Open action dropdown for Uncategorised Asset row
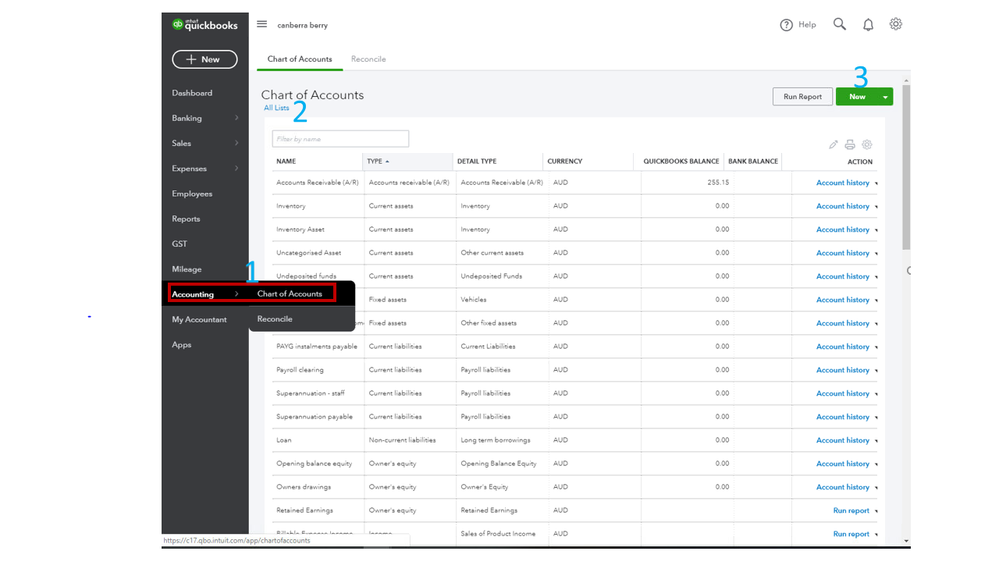 pyautogui.click(x=876, y=254)
